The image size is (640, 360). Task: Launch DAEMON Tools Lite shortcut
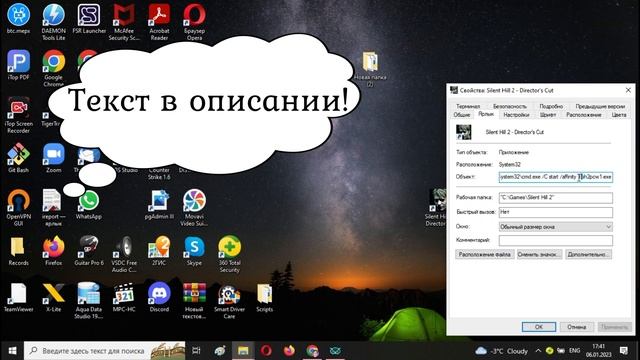click(x=53, y=21)
